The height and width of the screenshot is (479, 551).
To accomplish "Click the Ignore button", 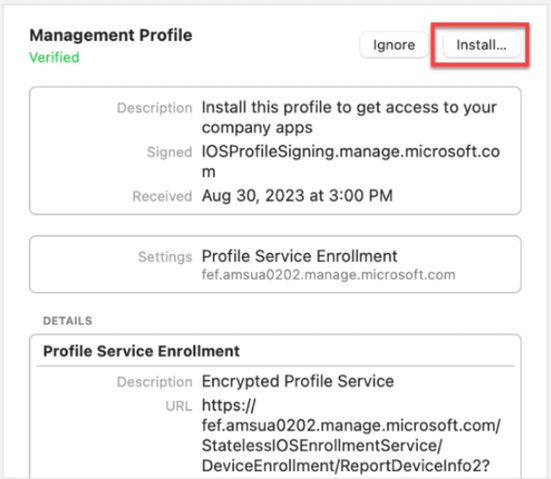I will pos(394,45).
